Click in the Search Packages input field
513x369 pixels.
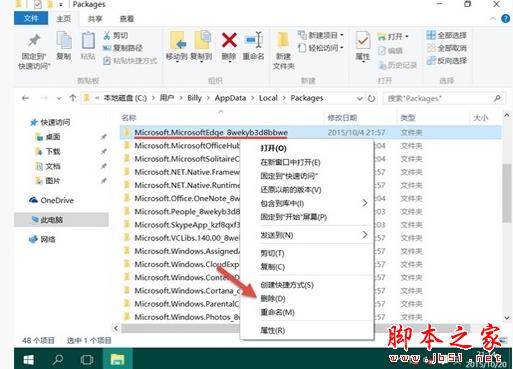[438, 99]
